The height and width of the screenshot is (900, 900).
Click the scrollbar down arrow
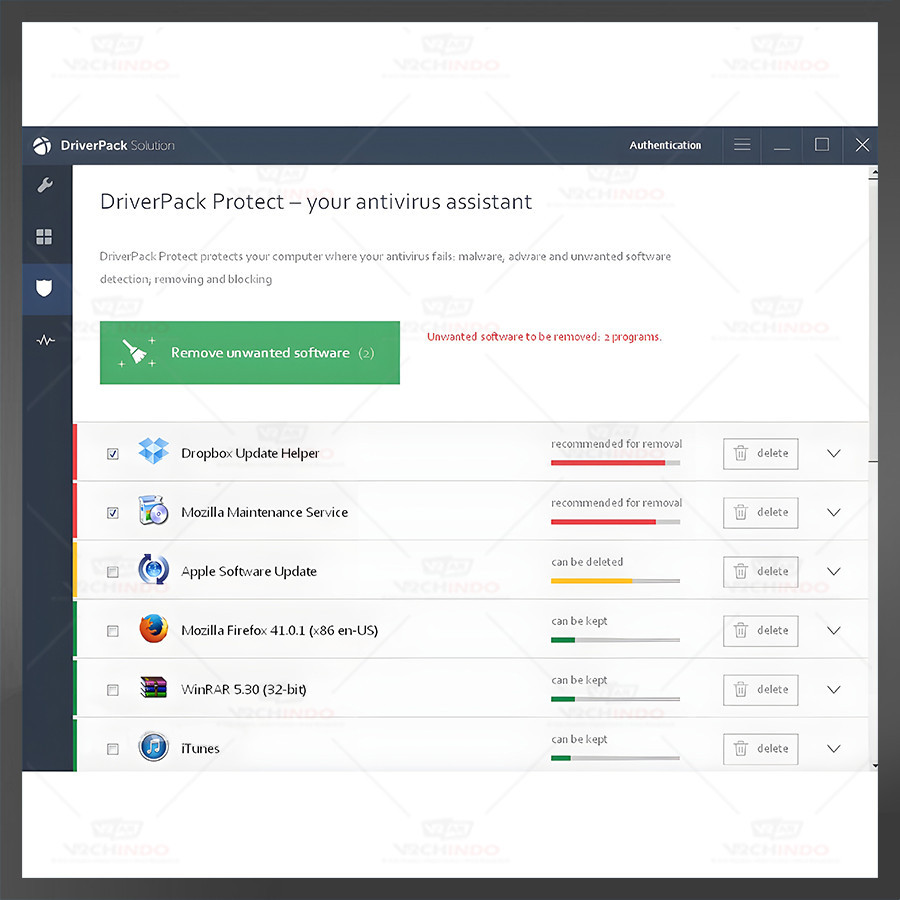pos(874,765)
